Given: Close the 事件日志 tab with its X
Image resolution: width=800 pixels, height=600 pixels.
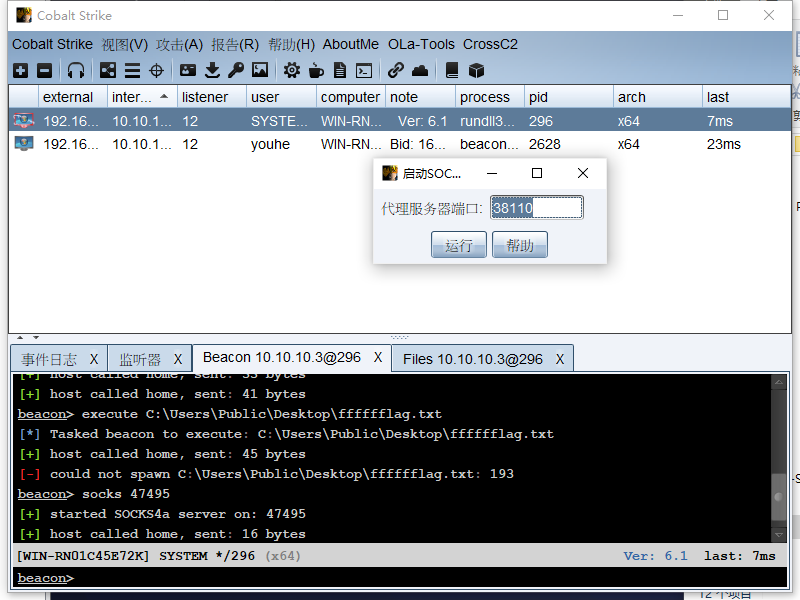Looking at the screenshot, I should pyautogui.click(x=94, y=359).
